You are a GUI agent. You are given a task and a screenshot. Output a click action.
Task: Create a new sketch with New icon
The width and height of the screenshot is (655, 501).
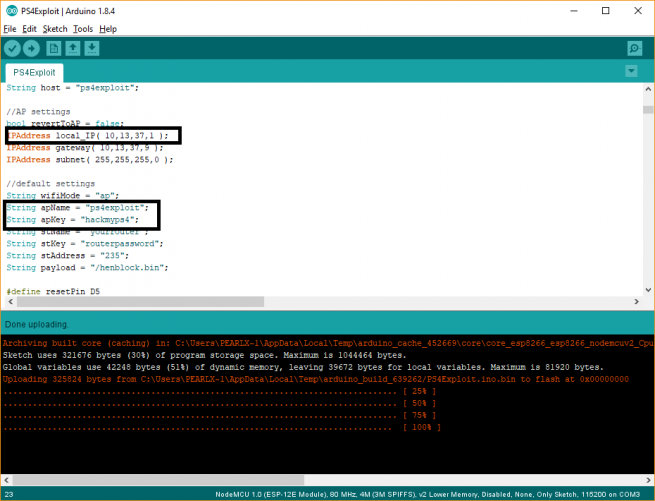[53, 48]
